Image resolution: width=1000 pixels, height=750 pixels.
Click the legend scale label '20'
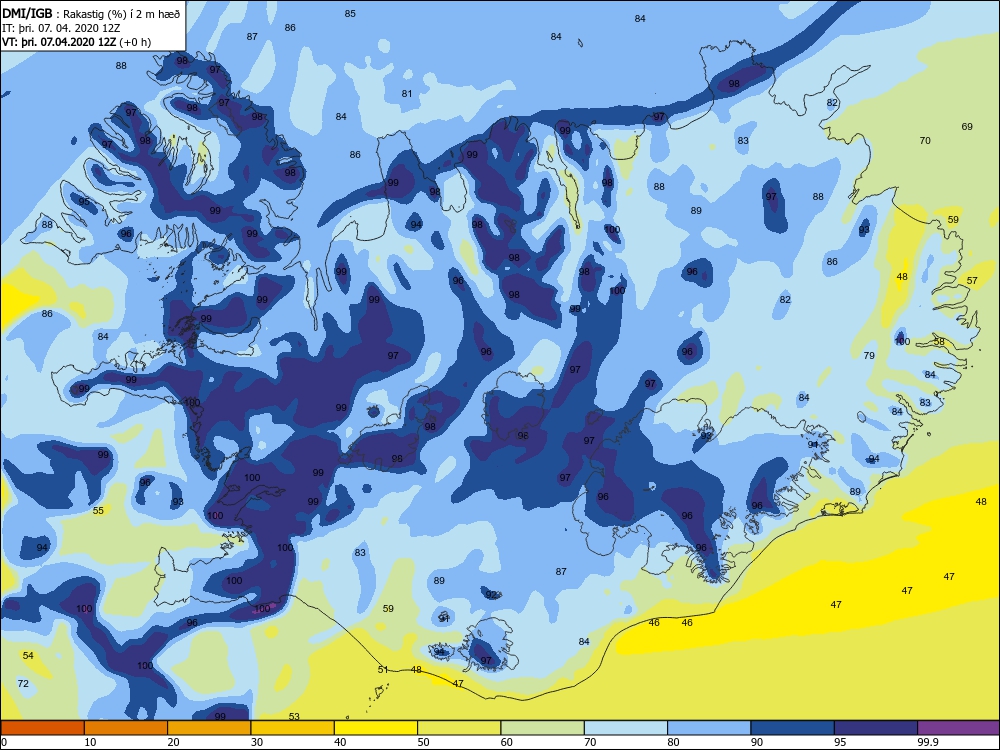pyautogui.click(x=173, y=742)
